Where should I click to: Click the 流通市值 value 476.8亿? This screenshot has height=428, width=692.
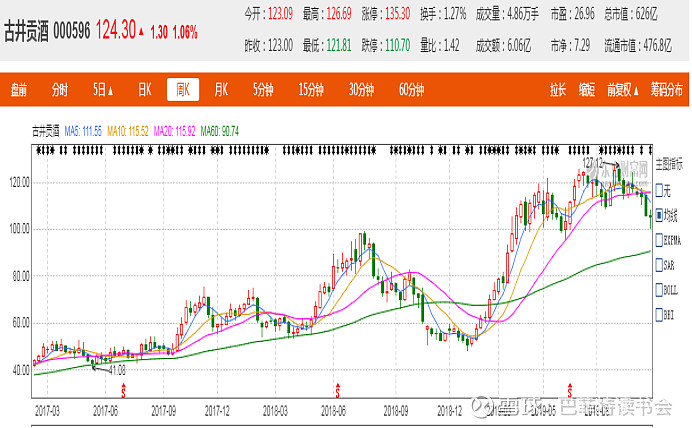pyautogui.click(x=658, y=45)
